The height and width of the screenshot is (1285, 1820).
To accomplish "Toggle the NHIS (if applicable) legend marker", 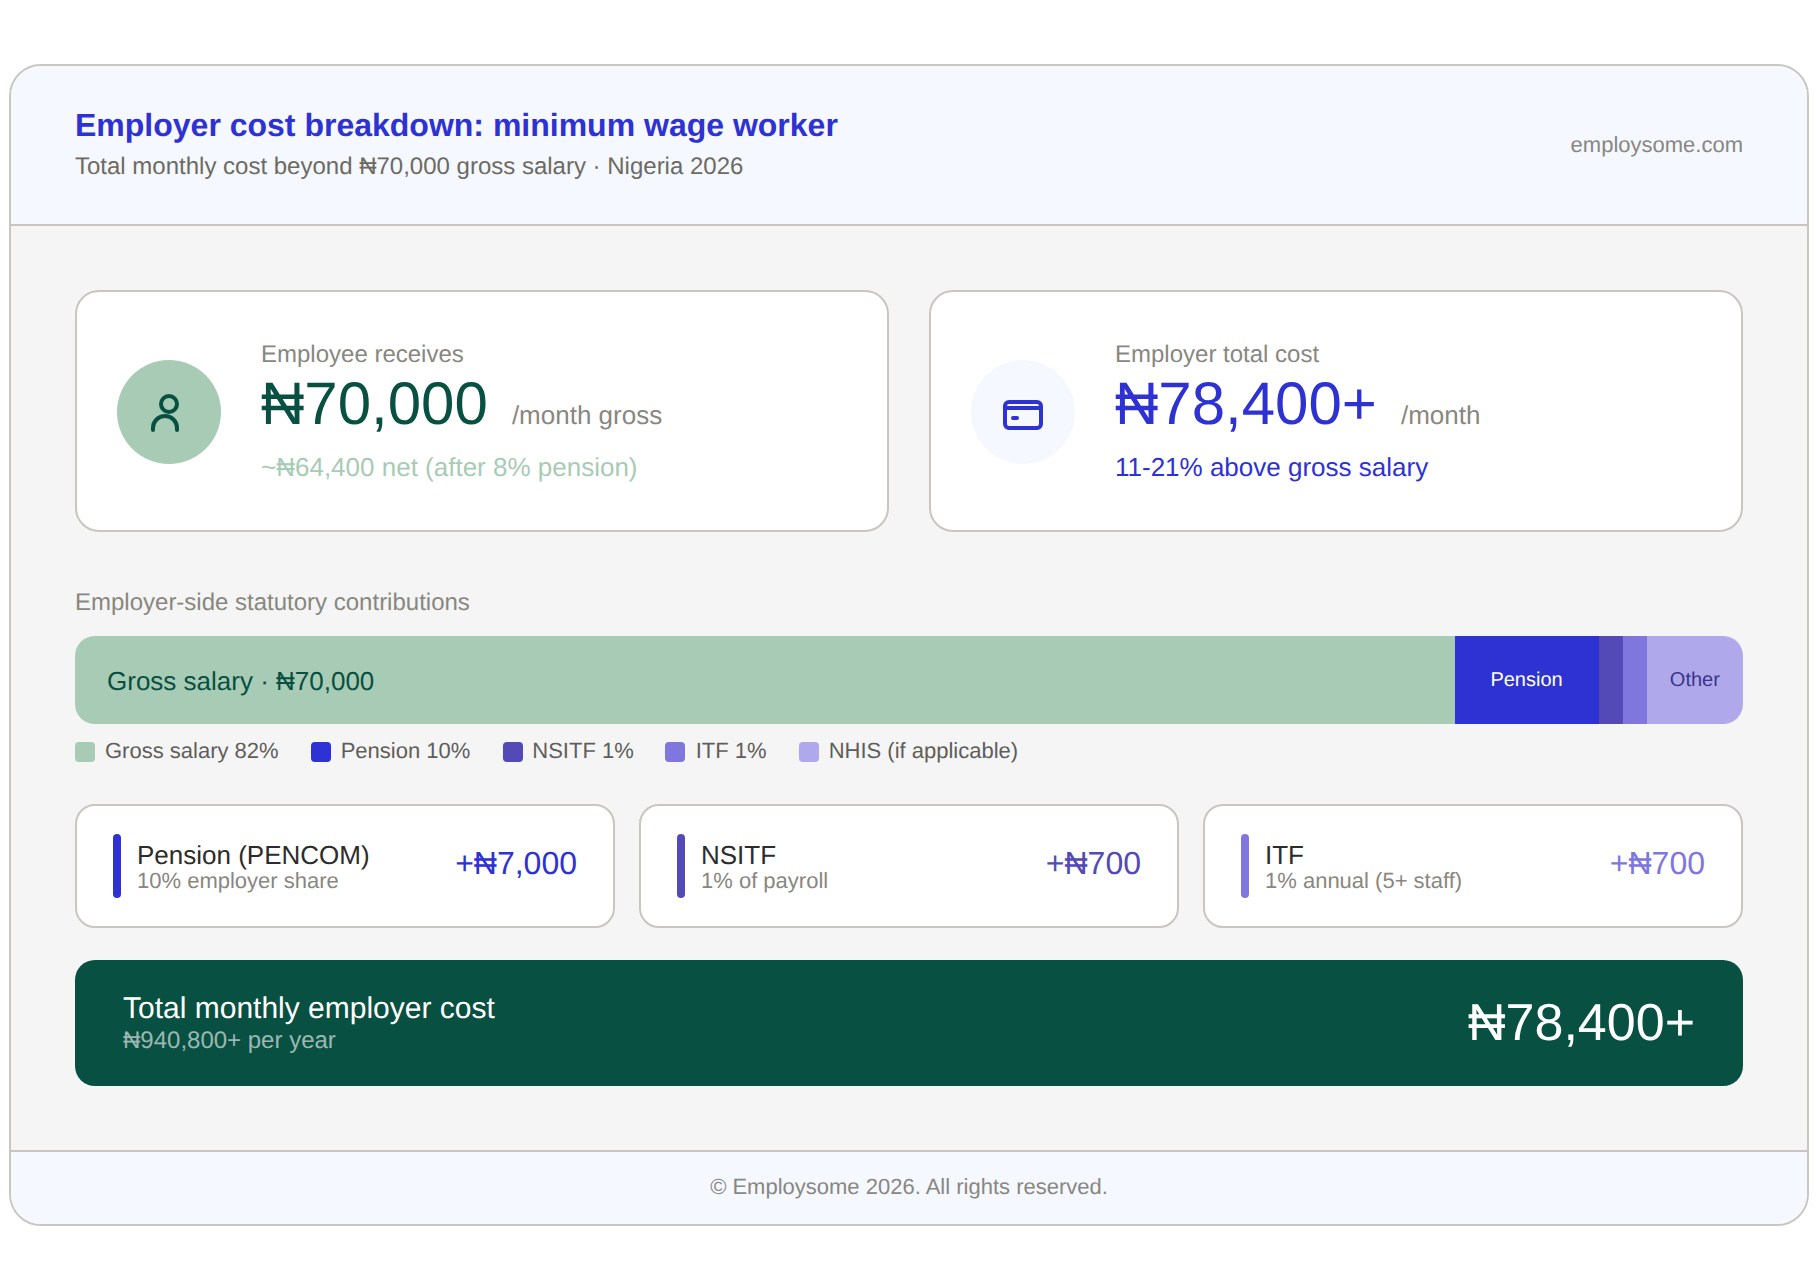I will pos(808,751).
